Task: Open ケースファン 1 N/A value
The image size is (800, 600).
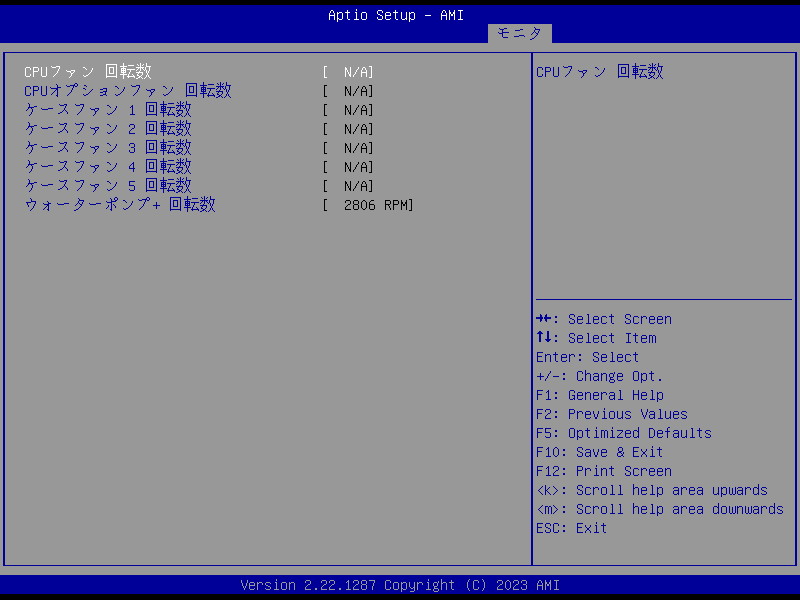Action: pyautogui.click(x=348, y=110)
